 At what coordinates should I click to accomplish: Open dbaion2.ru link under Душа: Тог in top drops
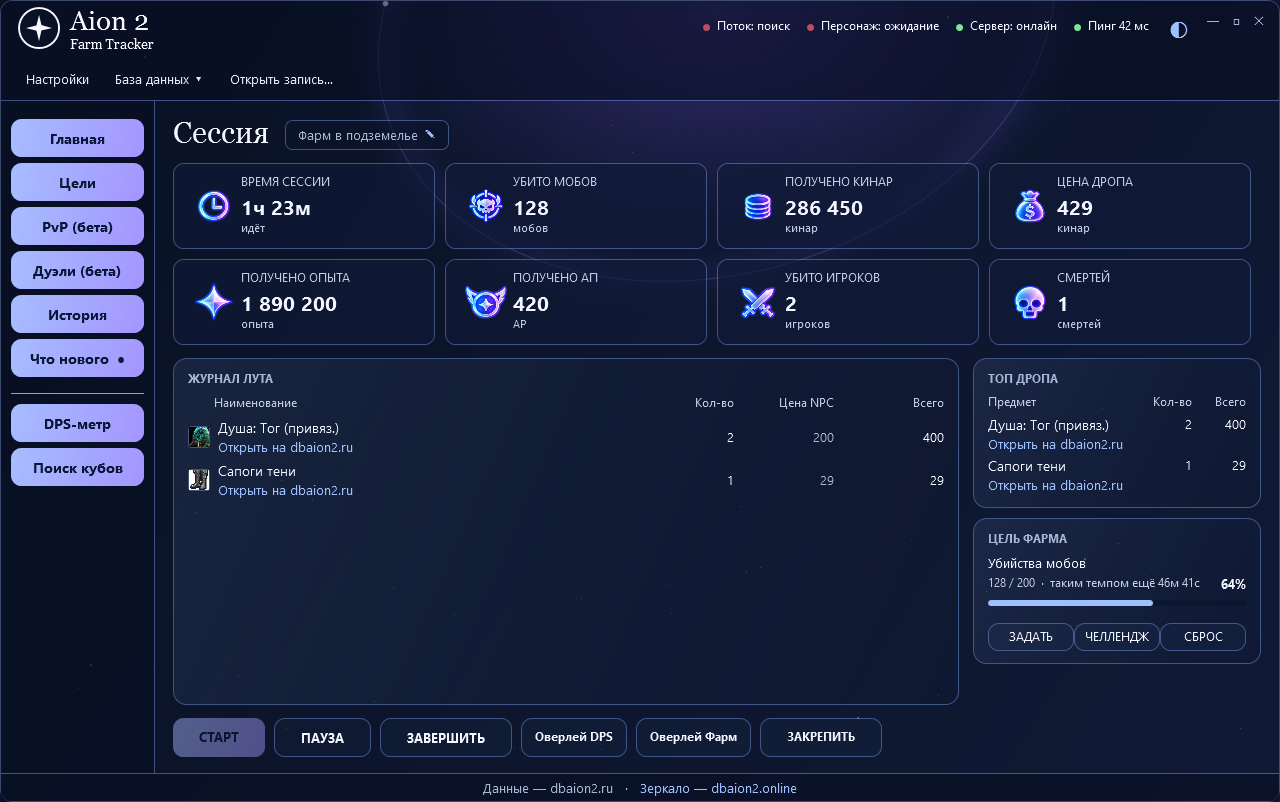tap(1055, 444)
